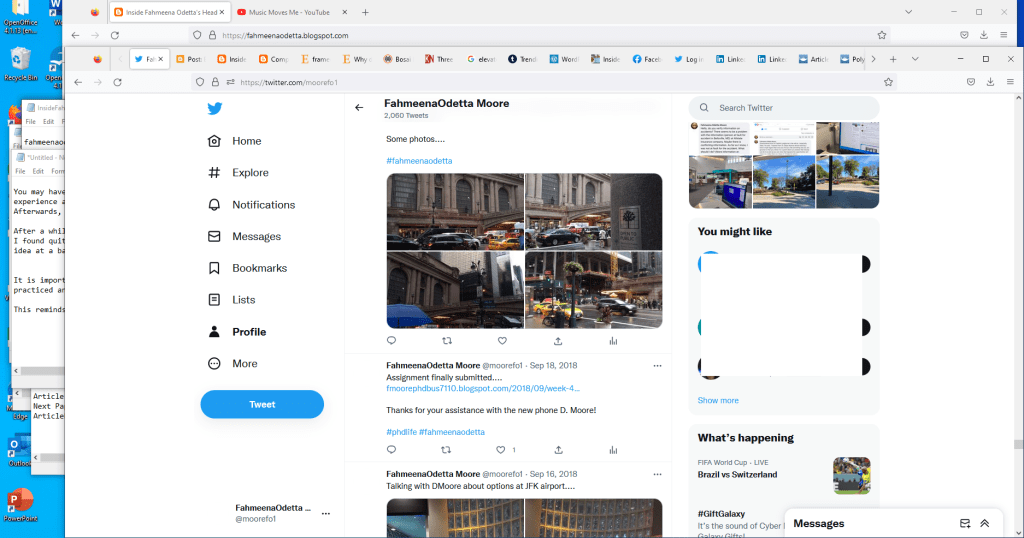Open Explore from the Twitter sidebar
This screenshot has width=1024, height=538.
click(250, 173)
